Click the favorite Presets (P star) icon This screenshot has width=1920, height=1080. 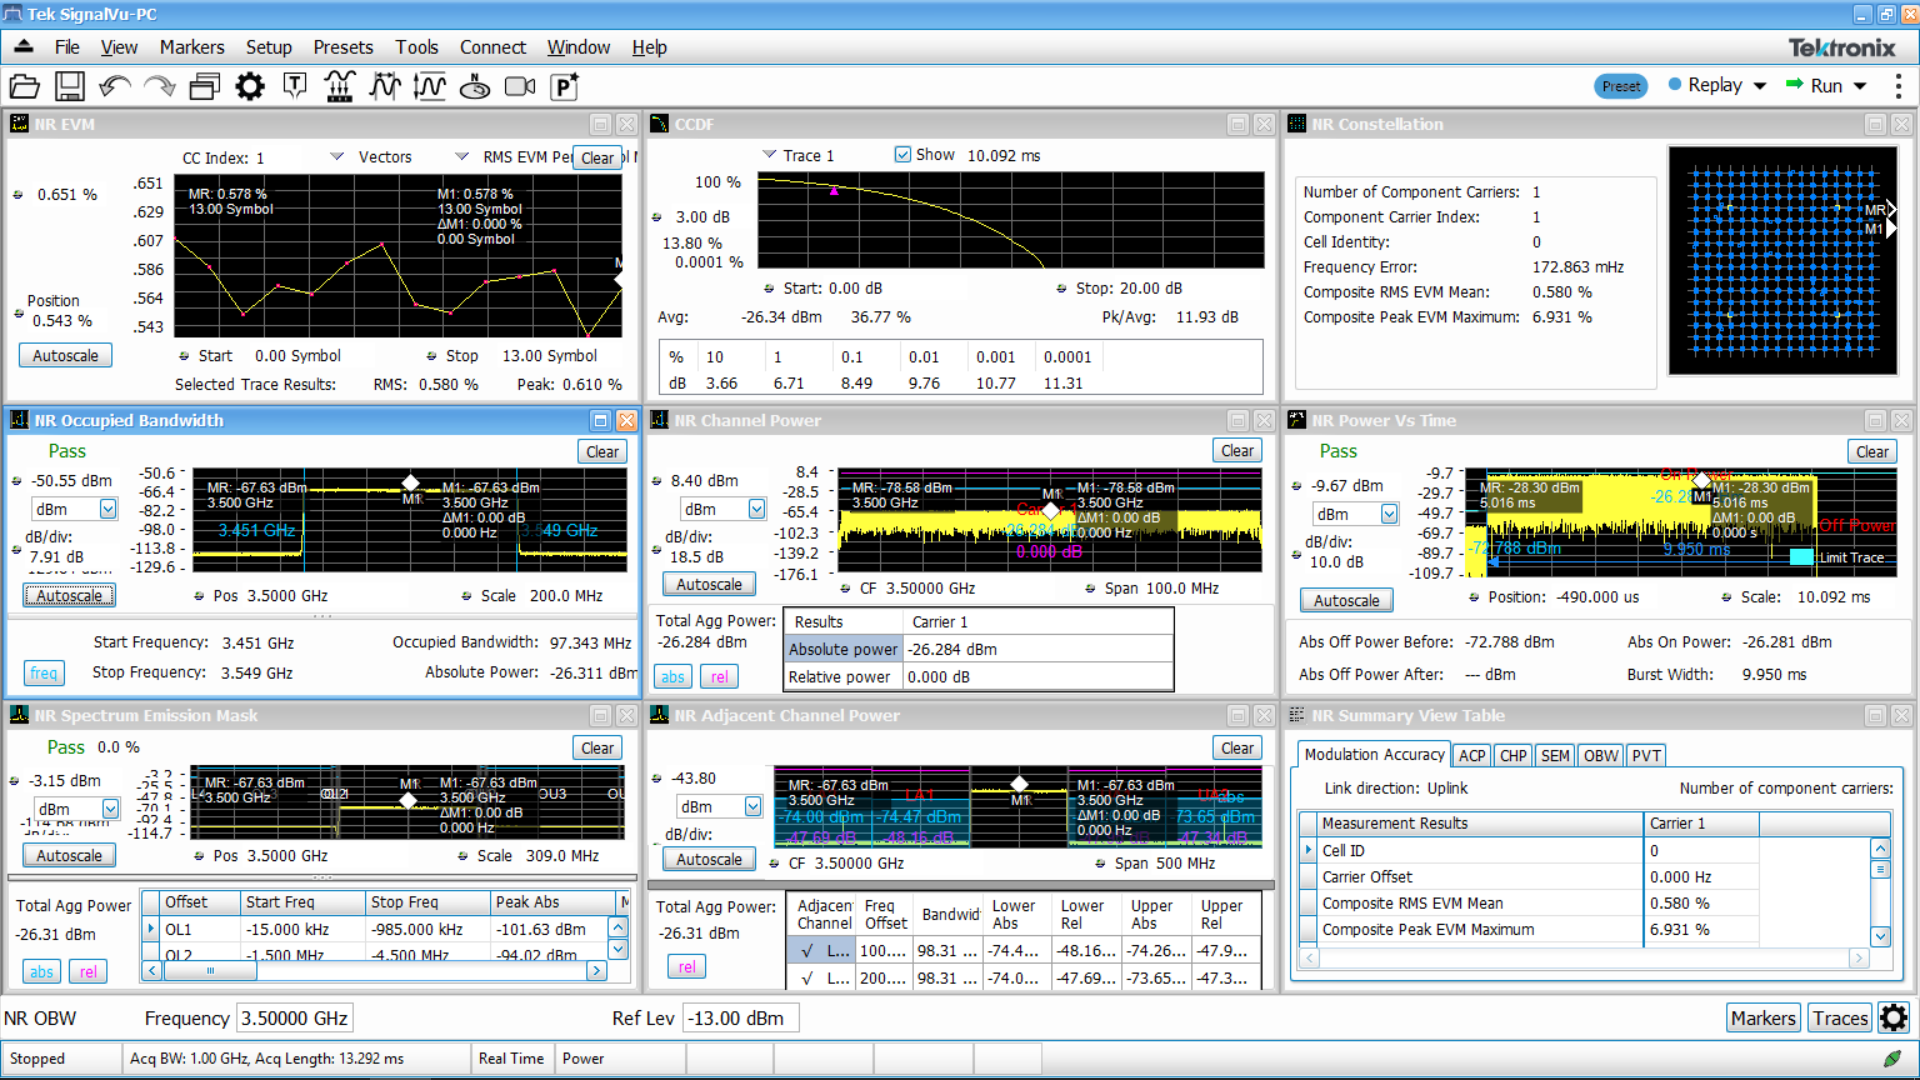[564, 87]
